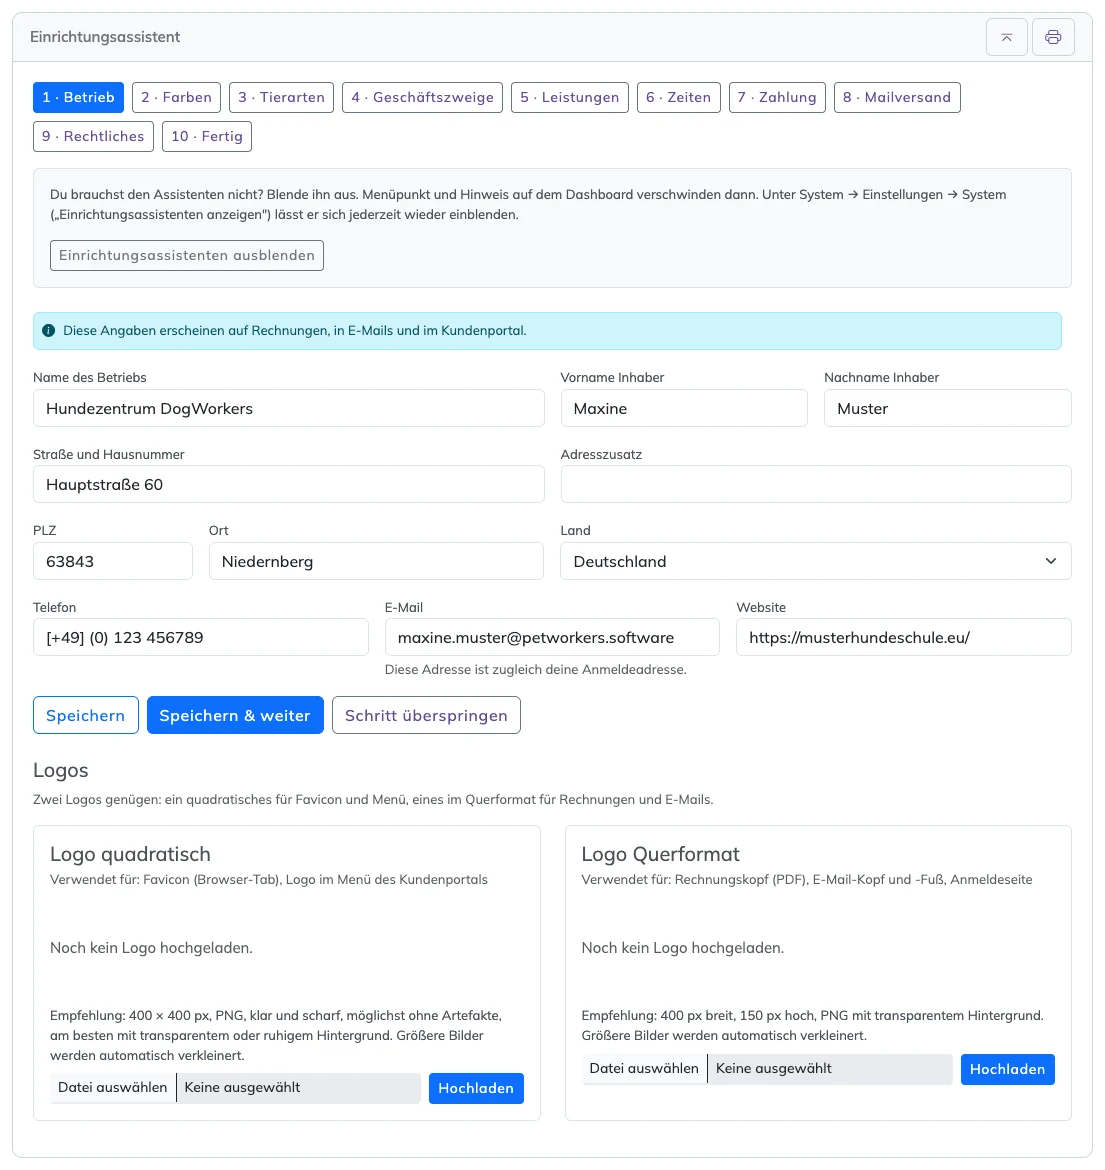Open the Land dropdown showing Deutschland
1105x1170 pixels.
[816, 561]
